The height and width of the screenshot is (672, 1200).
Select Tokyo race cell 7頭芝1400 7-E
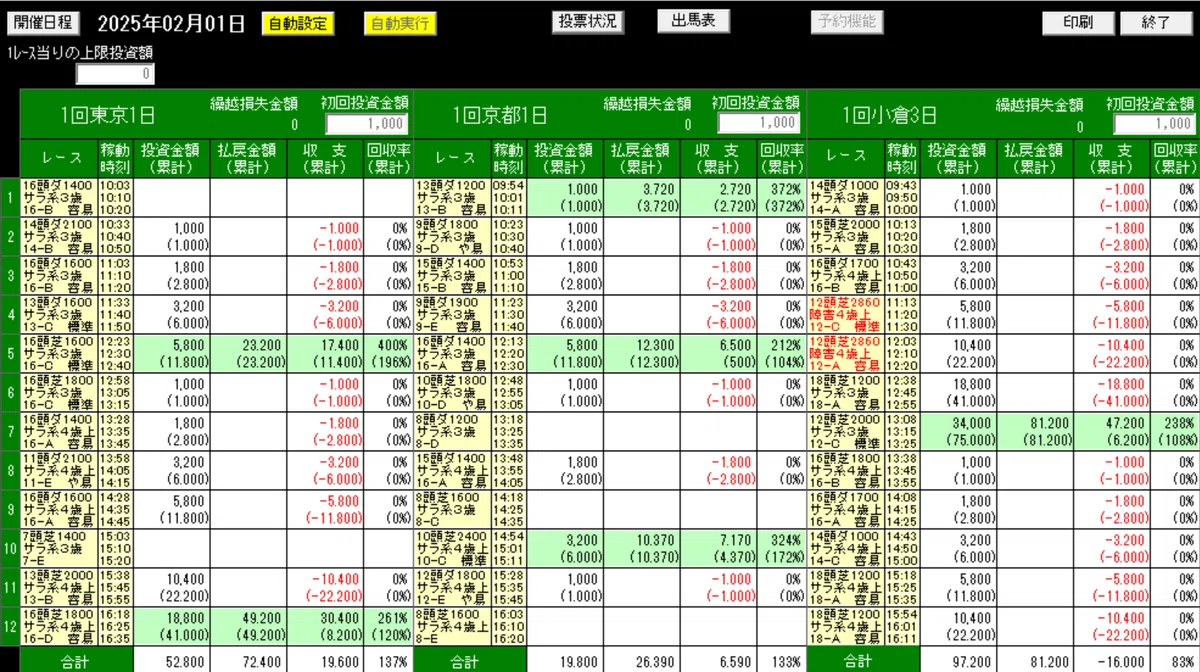58,548
